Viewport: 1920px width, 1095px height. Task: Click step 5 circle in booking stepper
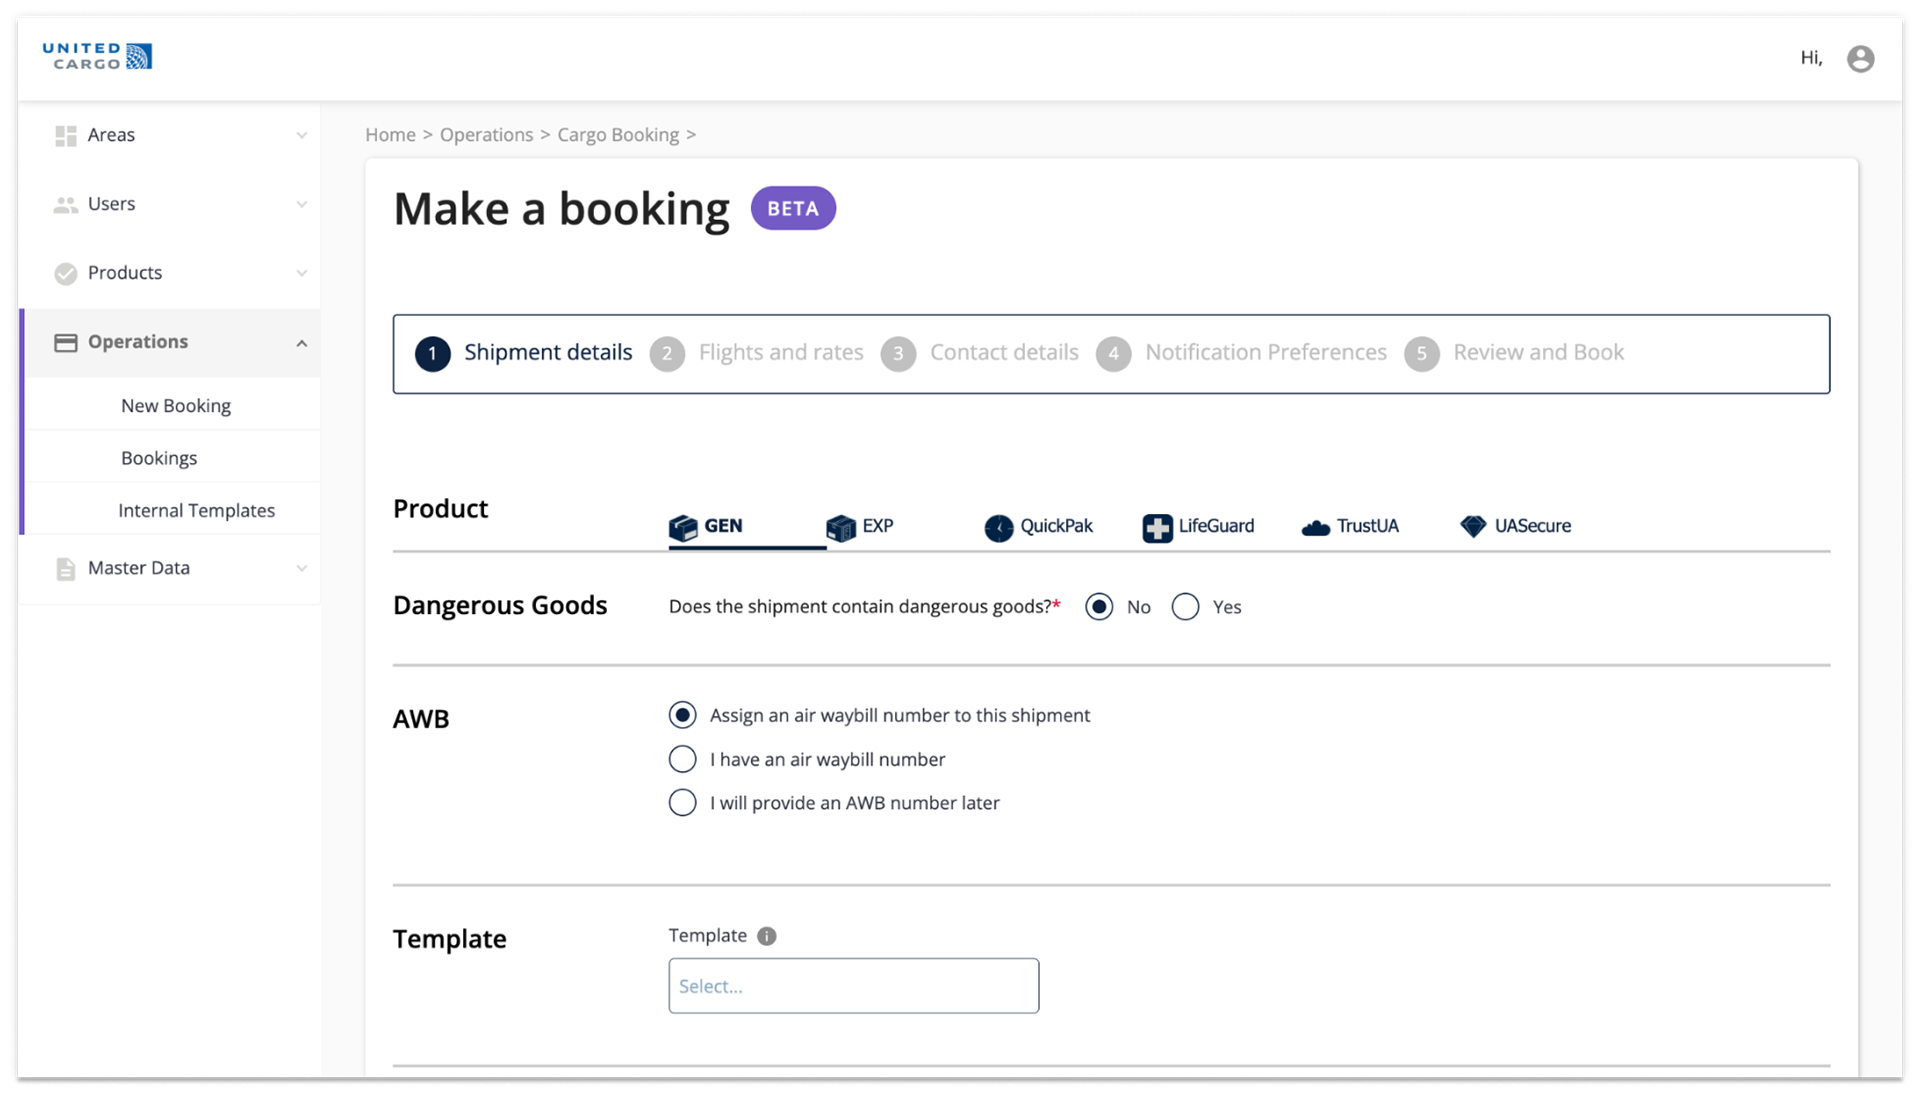tap(1421, 354)
